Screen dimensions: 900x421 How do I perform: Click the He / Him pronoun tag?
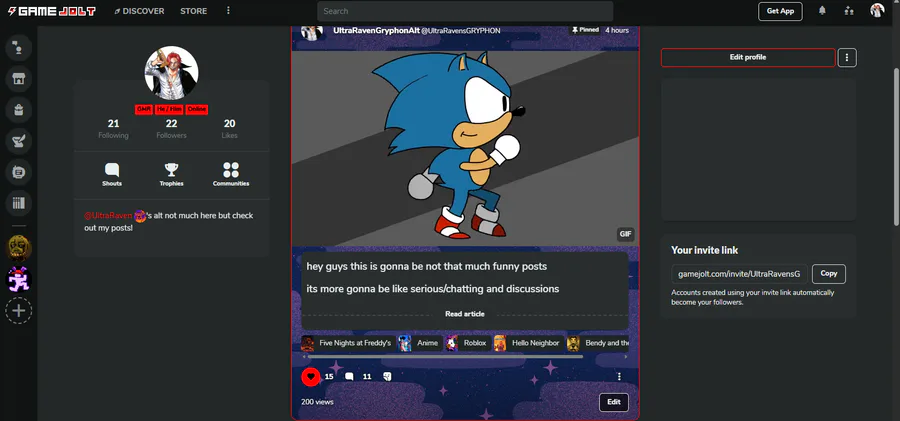pyautogui.click(x=169, y=109)
